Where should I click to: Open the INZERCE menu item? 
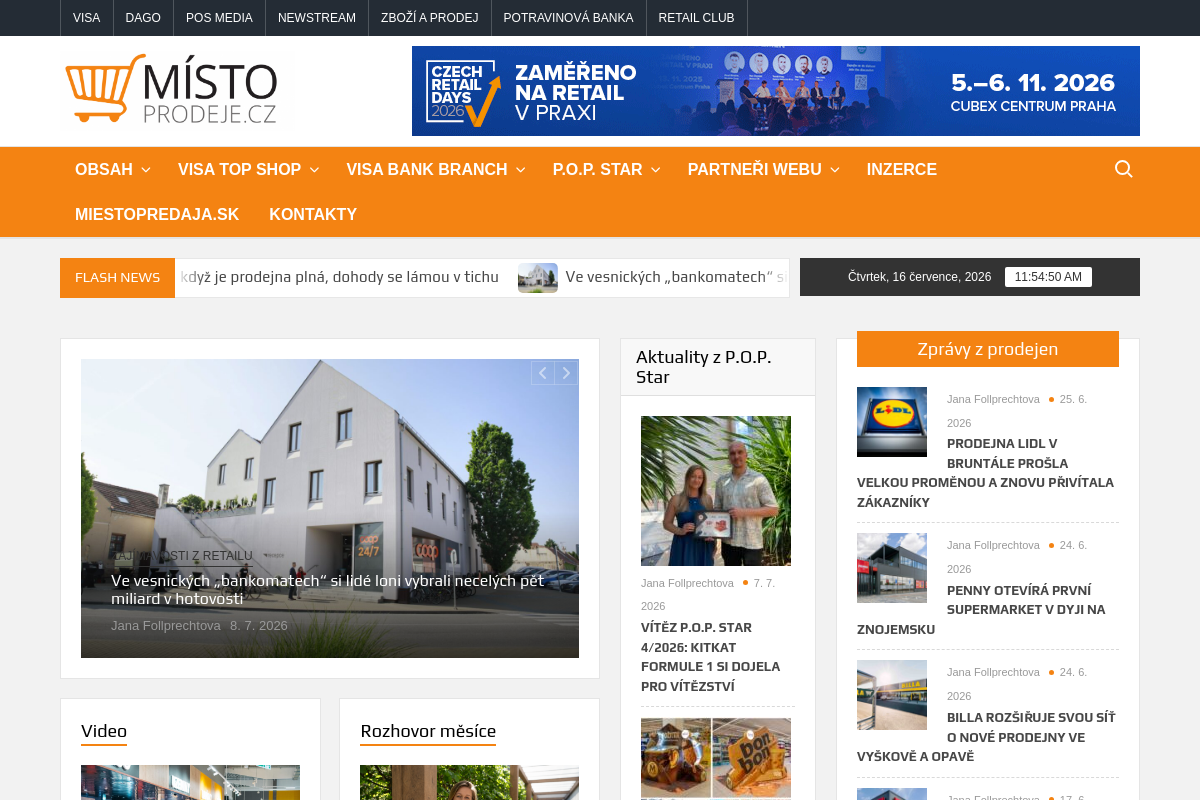(x=902, y=170)
